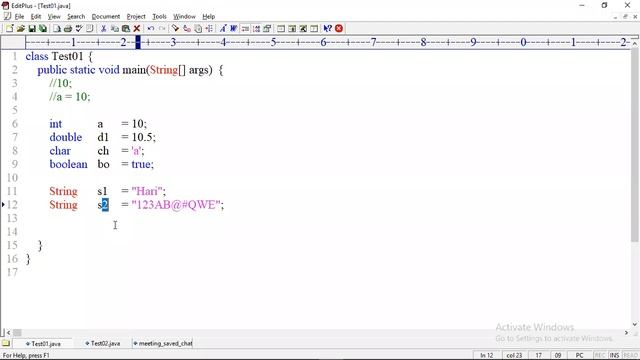Open the Search menu

coord(76,17)
